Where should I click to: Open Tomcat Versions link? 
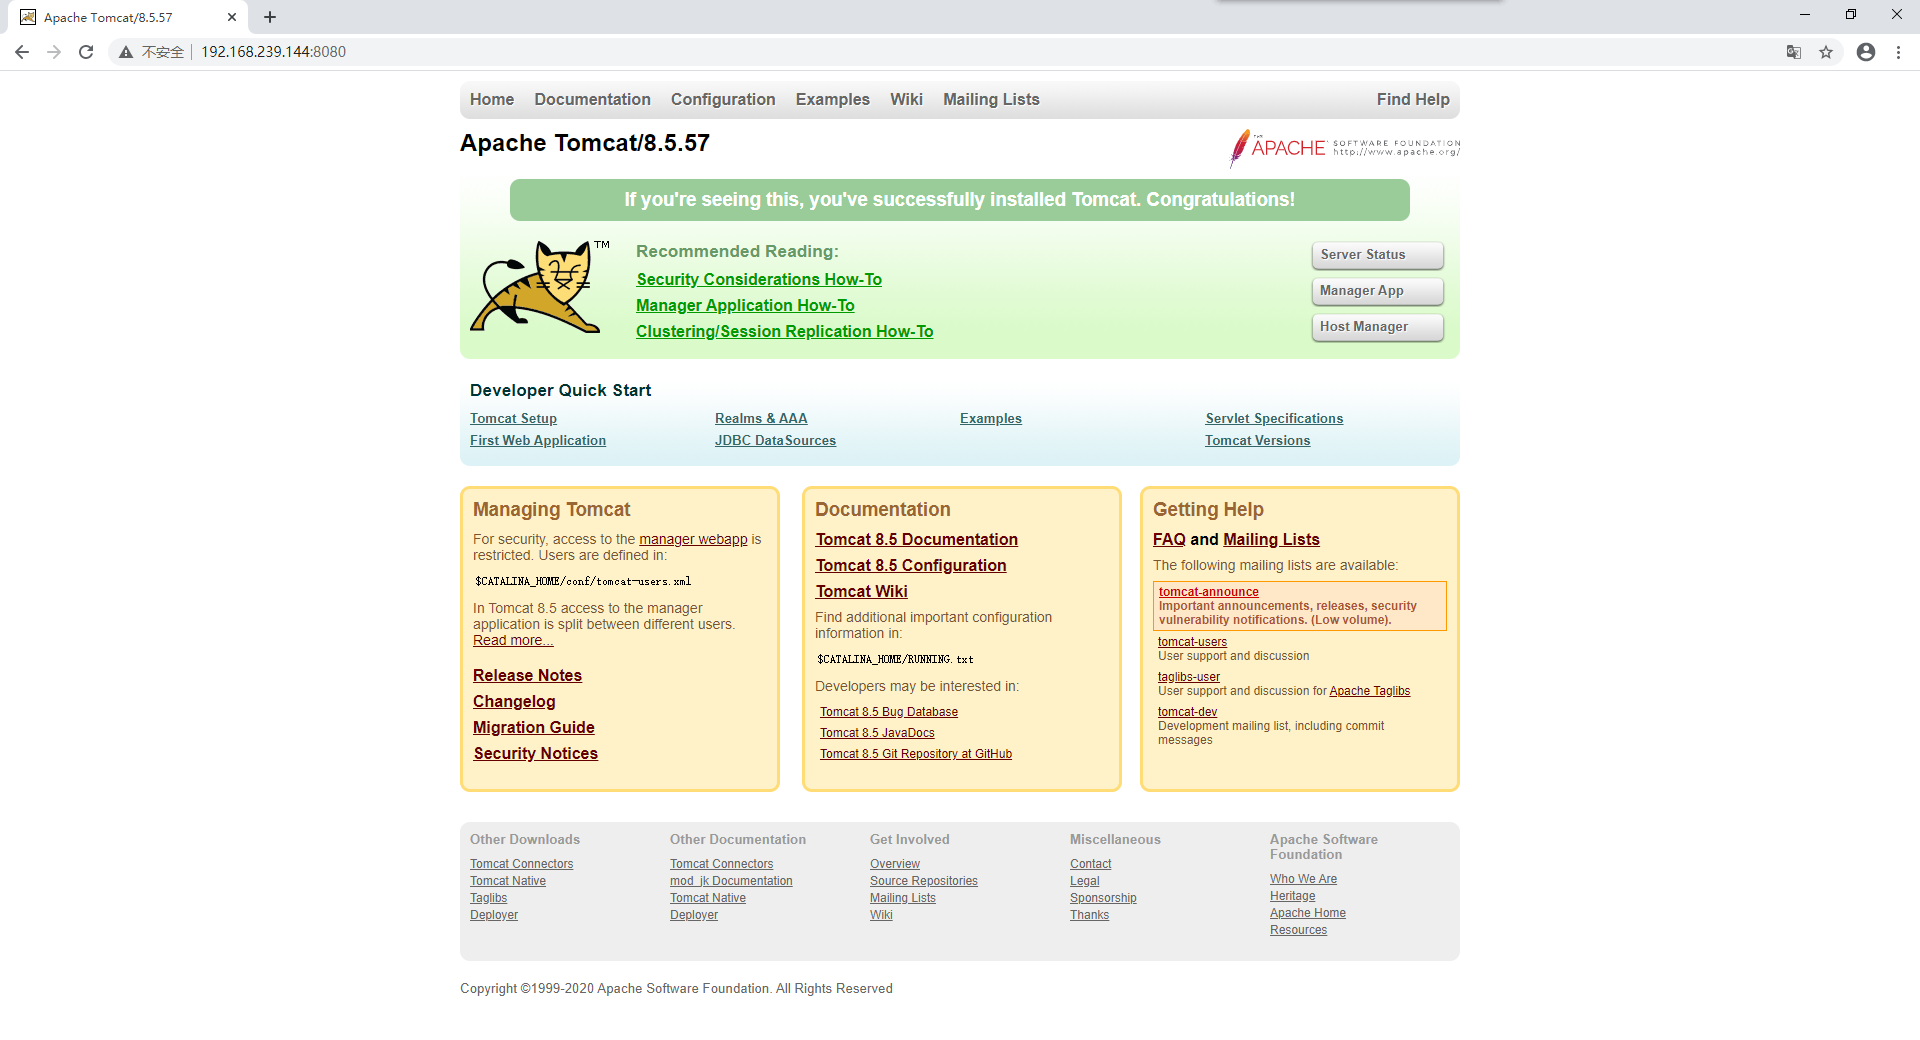coord(1257,441)
